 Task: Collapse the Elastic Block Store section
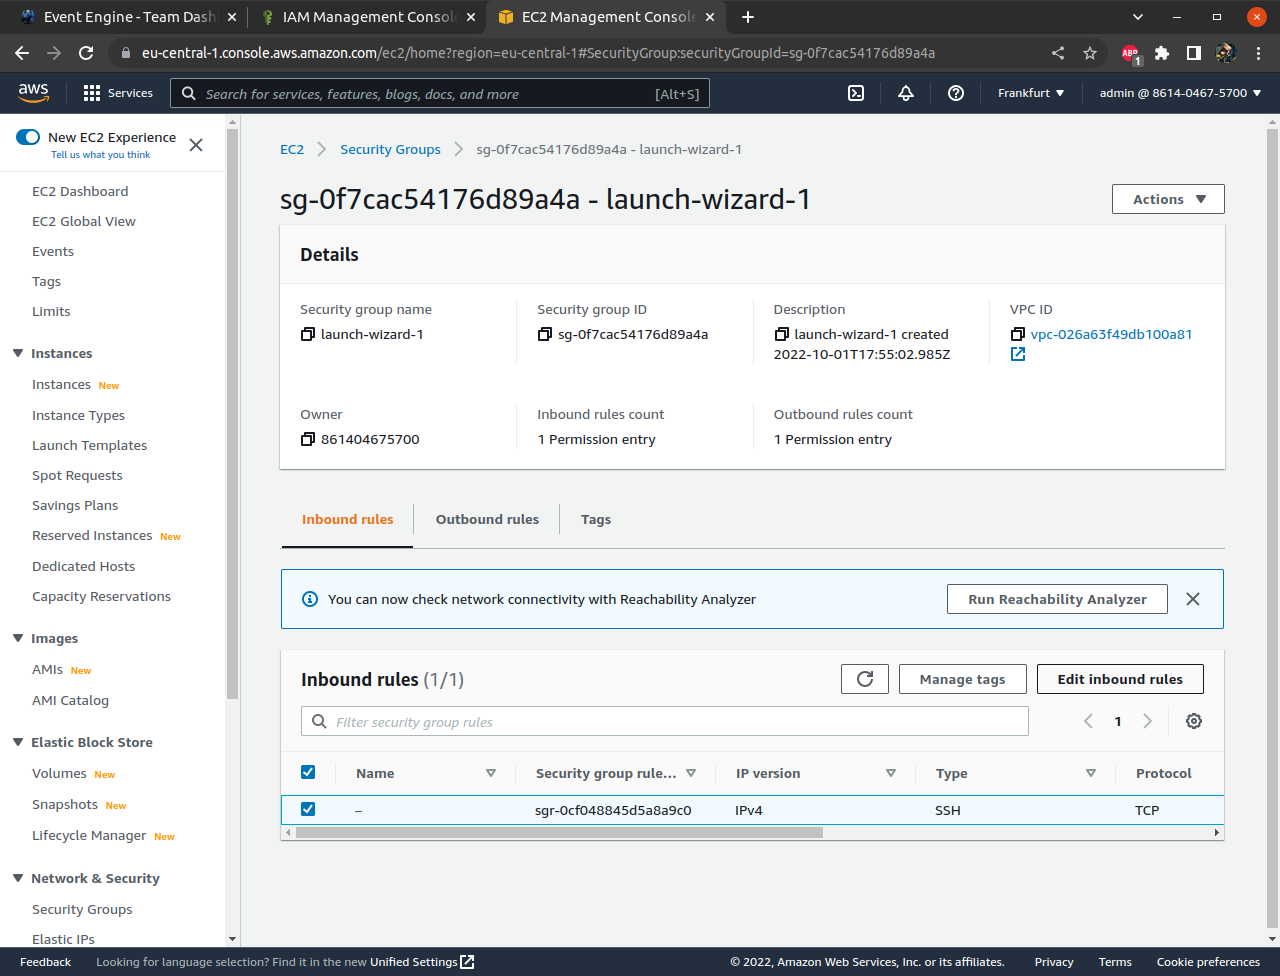click(18, 742)
